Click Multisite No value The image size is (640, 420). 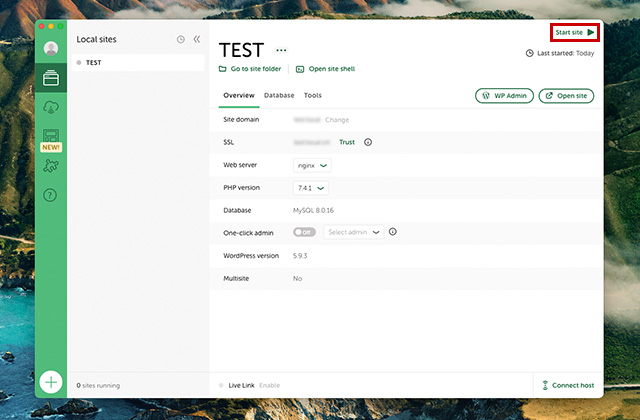298,279
